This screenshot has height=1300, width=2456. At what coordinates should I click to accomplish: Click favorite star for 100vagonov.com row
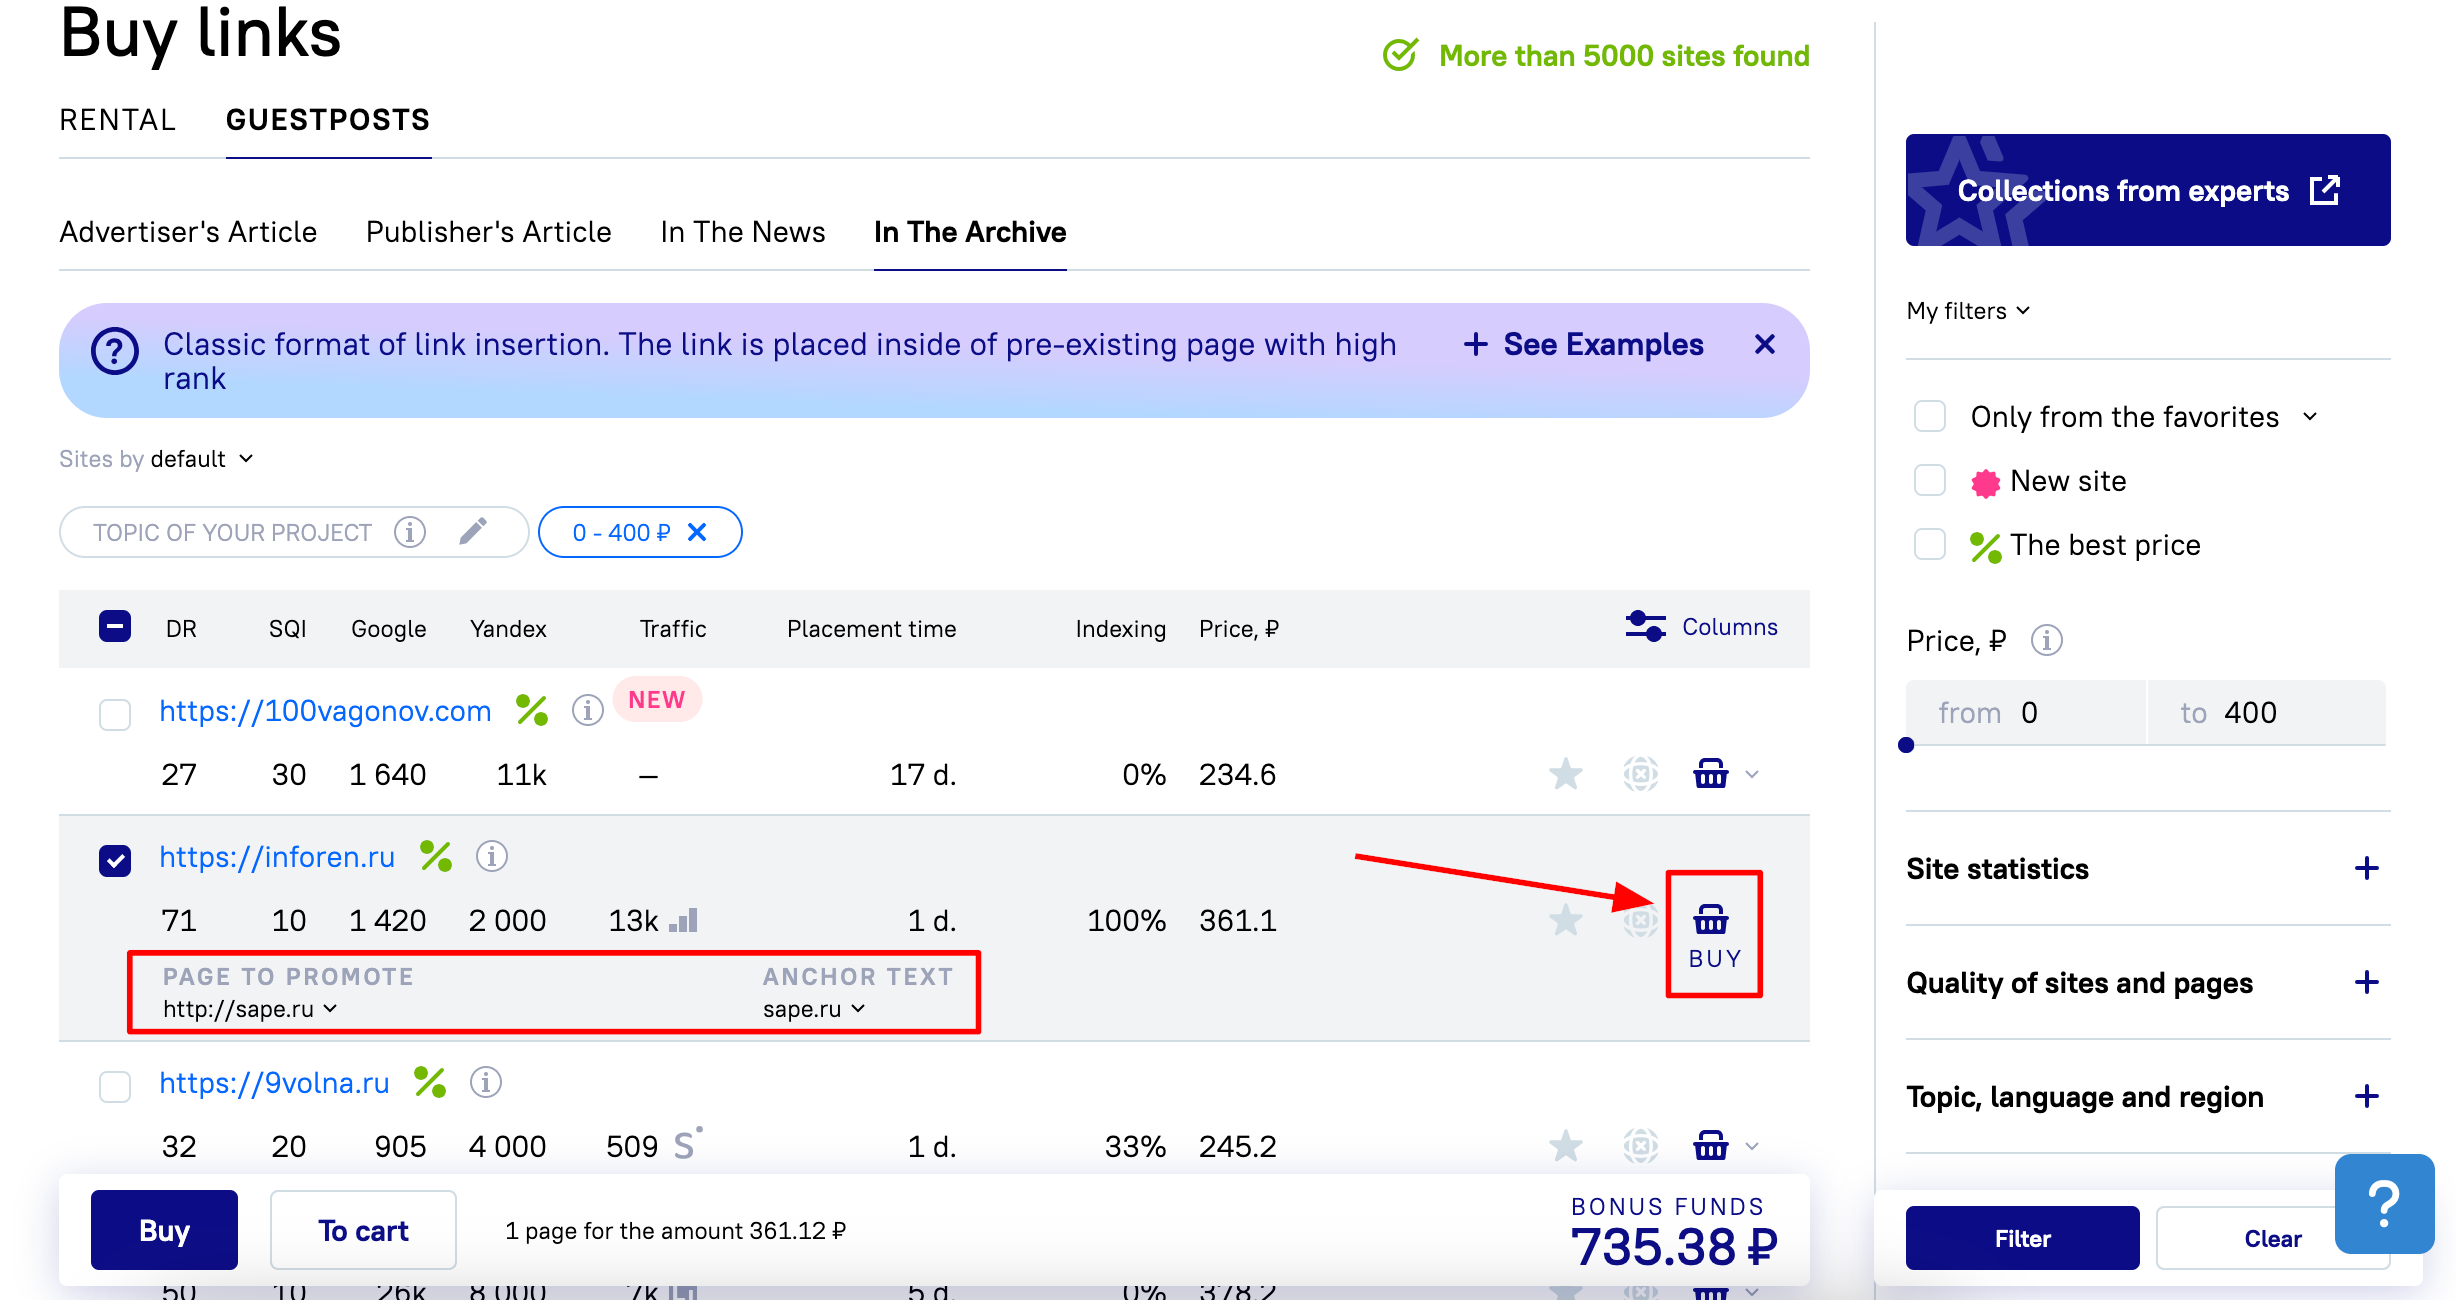click(x=1565, y=774)
